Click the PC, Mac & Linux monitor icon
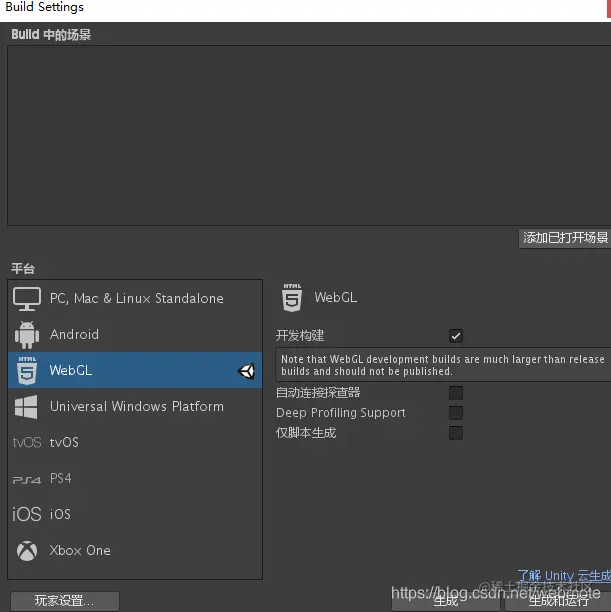611x612 pixels. [x=27, y=299]
